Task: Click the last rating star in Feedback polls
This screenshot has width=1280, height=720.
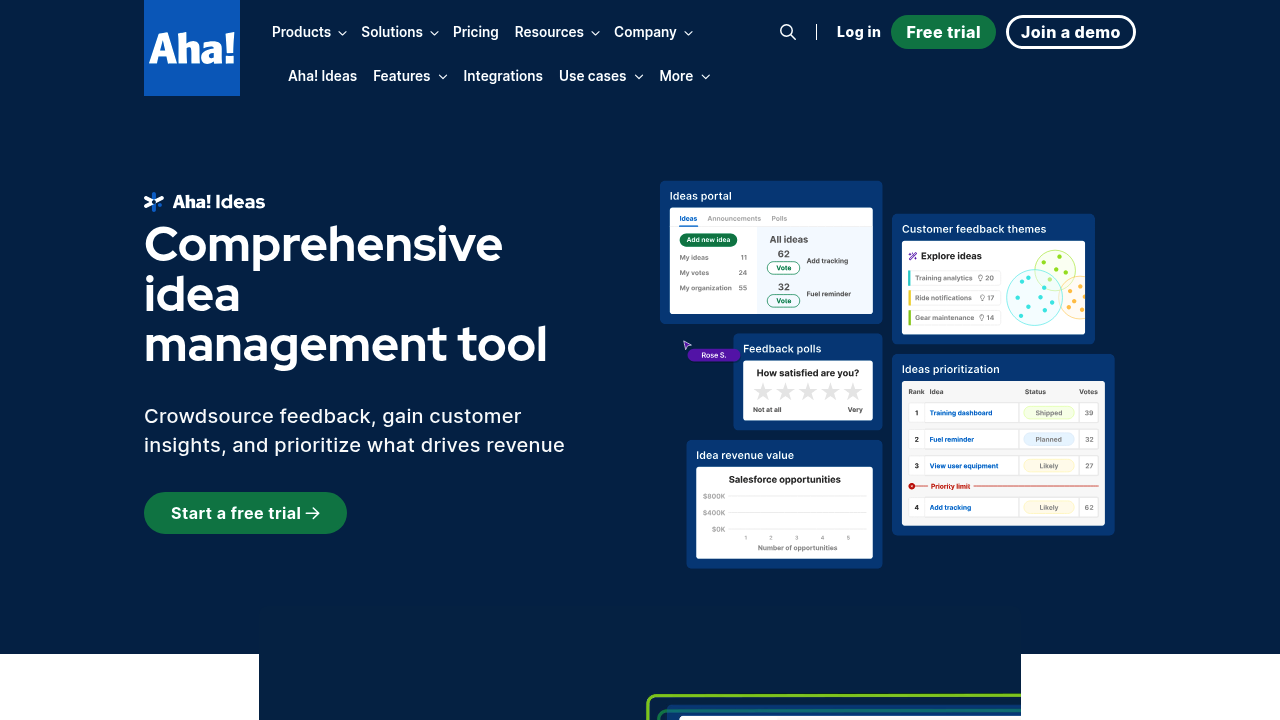Action: pos(853,392)
